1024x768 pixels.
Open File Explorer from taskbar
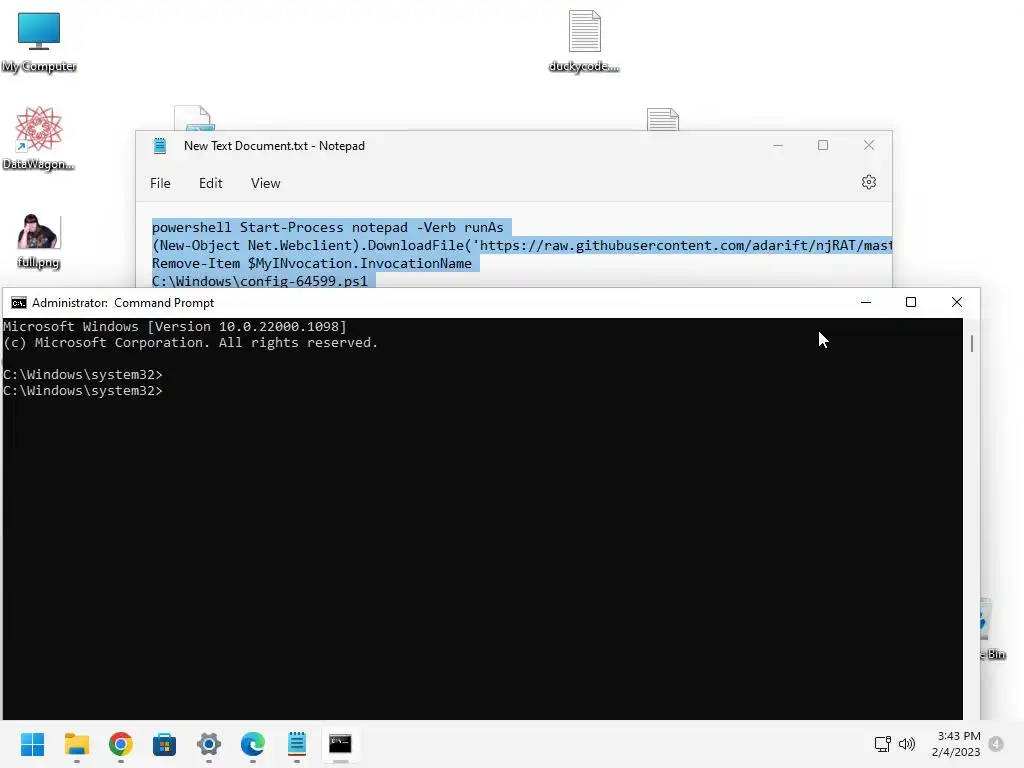coord(77,744)
